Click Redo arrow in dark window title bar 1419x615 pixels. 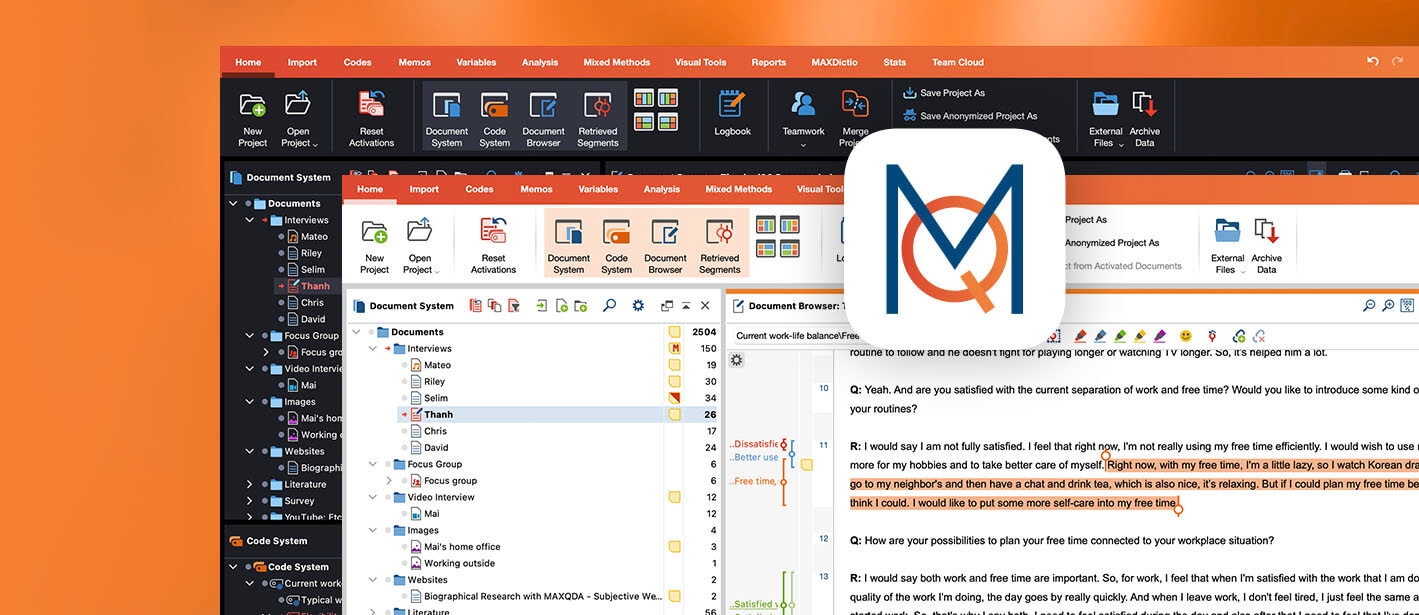point(1397,61)
